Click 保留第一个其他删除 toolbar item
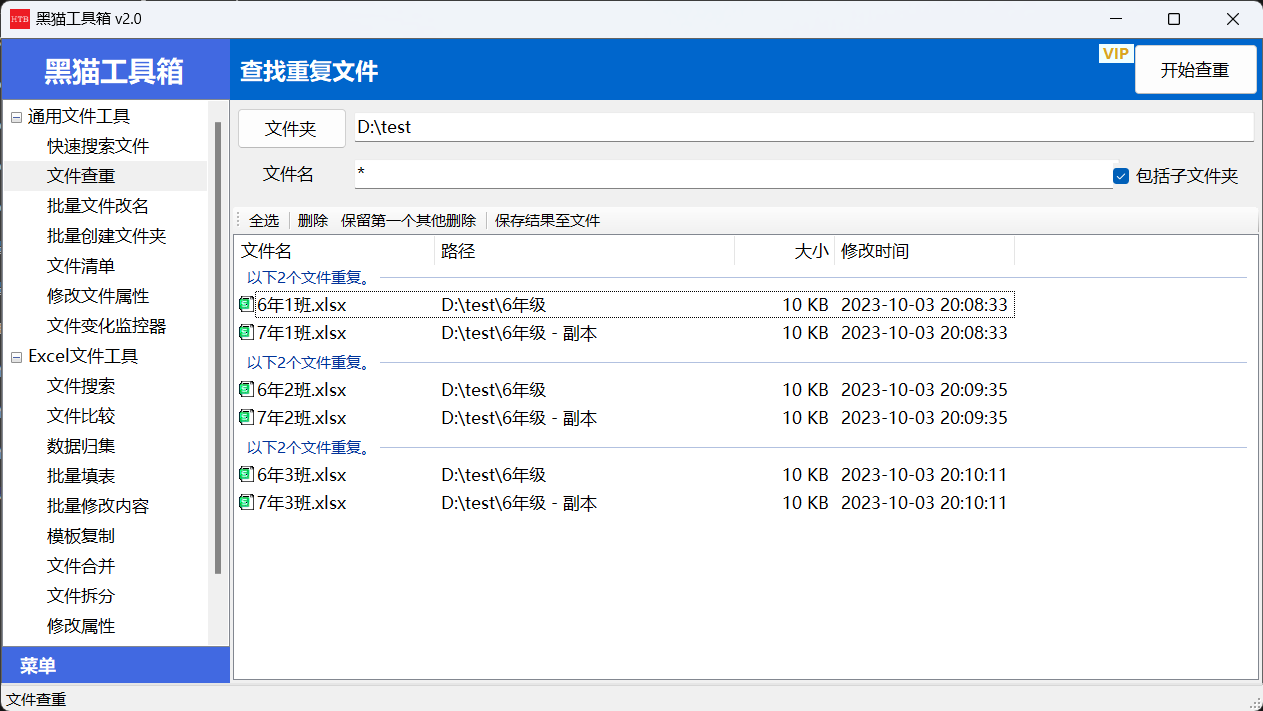The image size is (1263, 711). coord(408,220)
